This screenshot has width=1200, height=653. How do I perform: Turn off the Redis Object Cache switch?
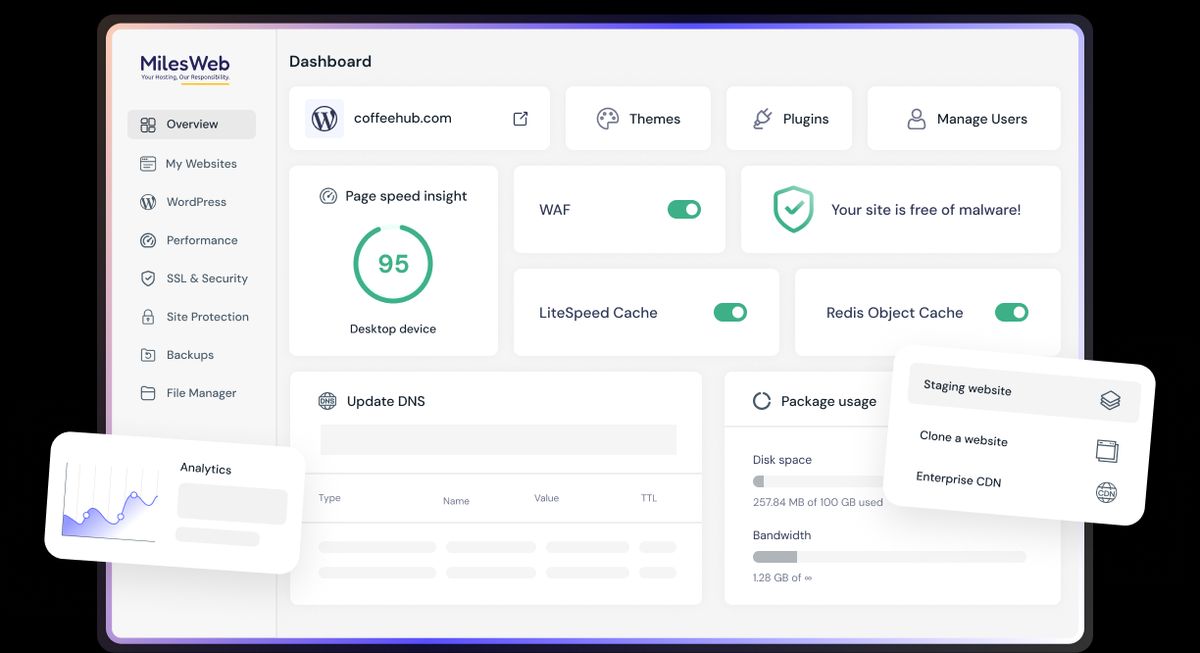click(x=1012, y=312)
